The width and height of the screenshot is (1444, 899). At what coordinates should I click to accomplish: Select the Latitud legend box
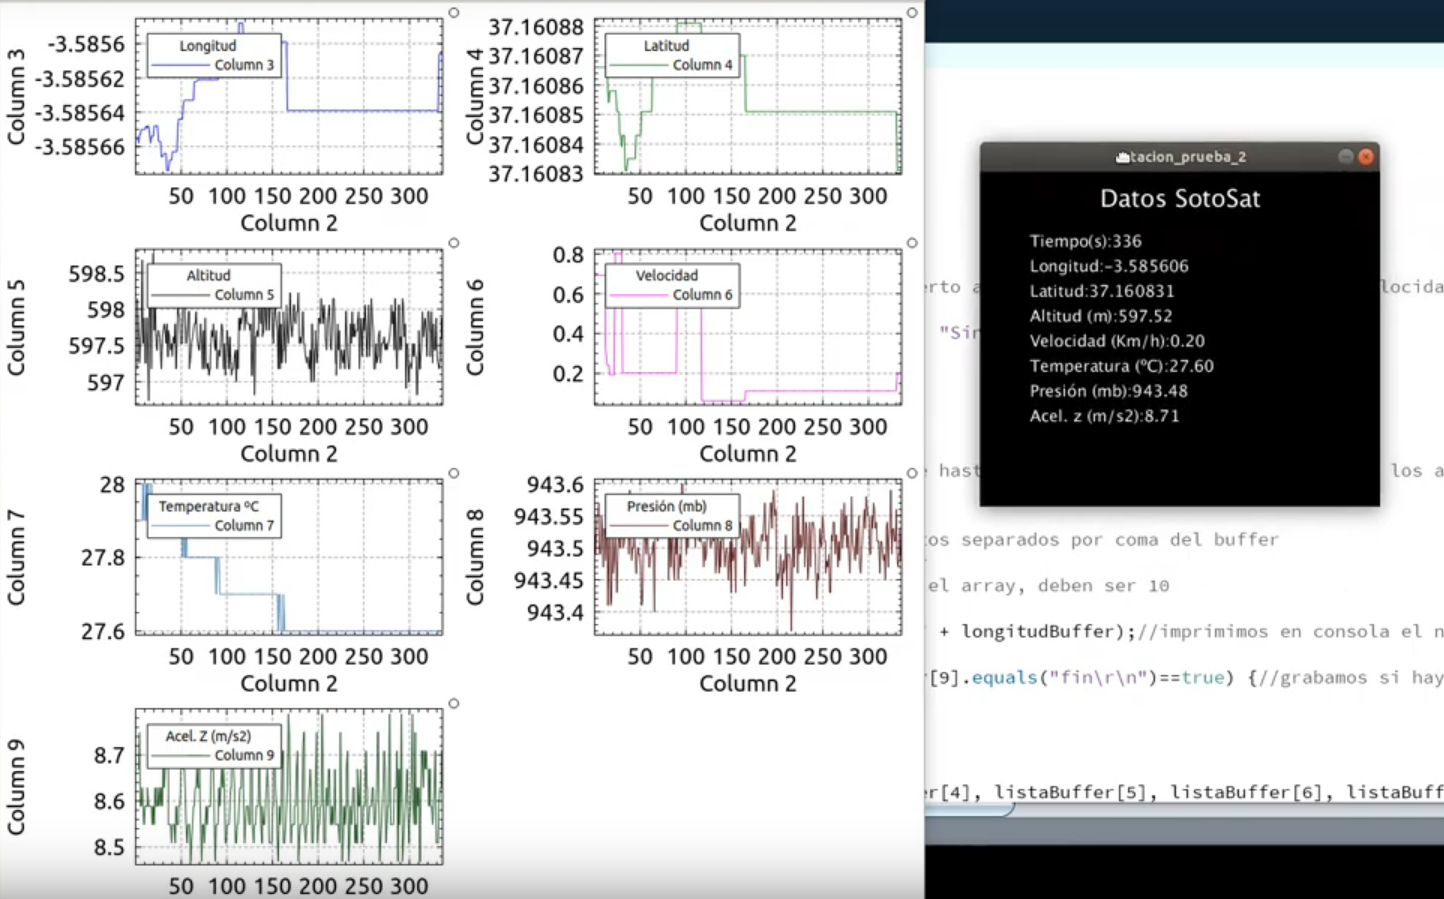(x=673, y=56)
